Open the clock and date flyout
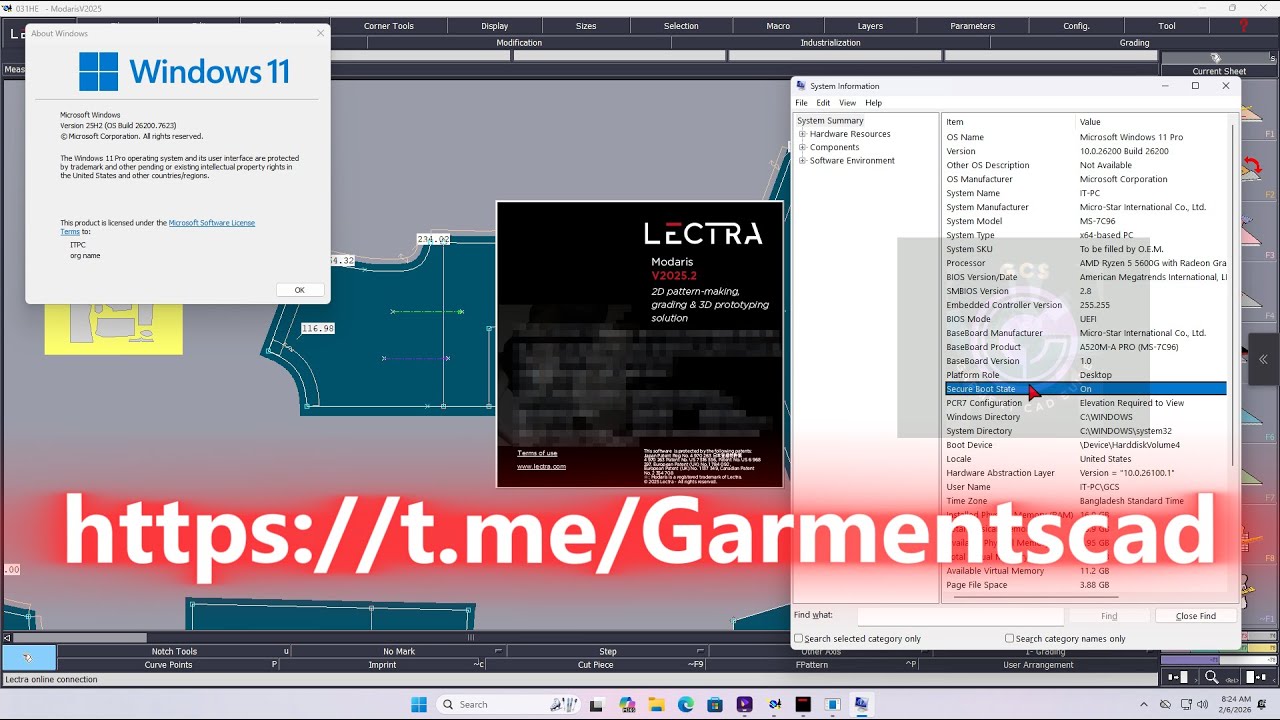This screenshot has width=1280, height=720. (x=1236, y=704)
